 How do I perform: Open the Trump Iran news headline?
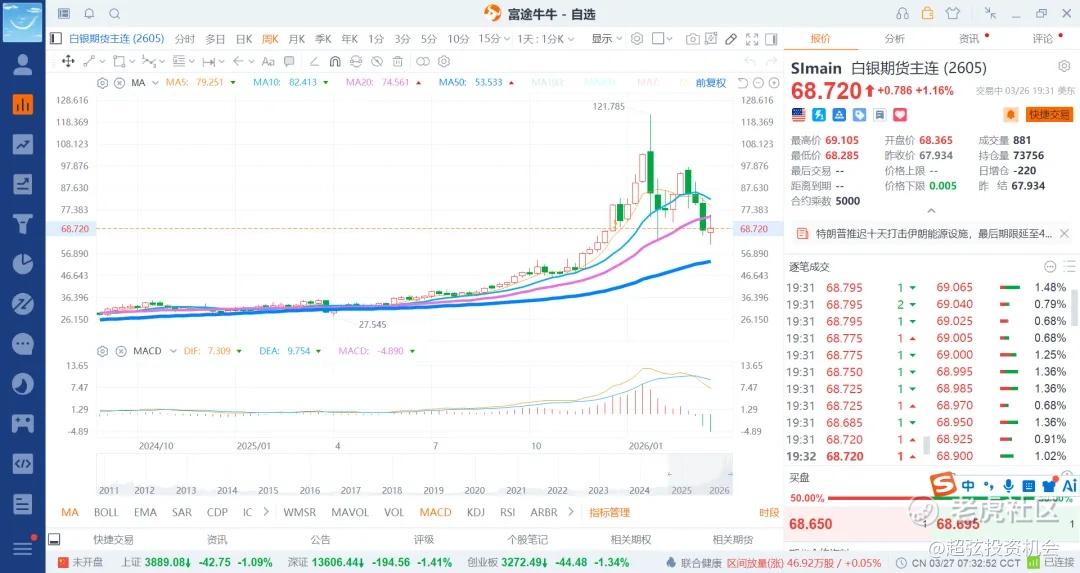coord(933,234)
